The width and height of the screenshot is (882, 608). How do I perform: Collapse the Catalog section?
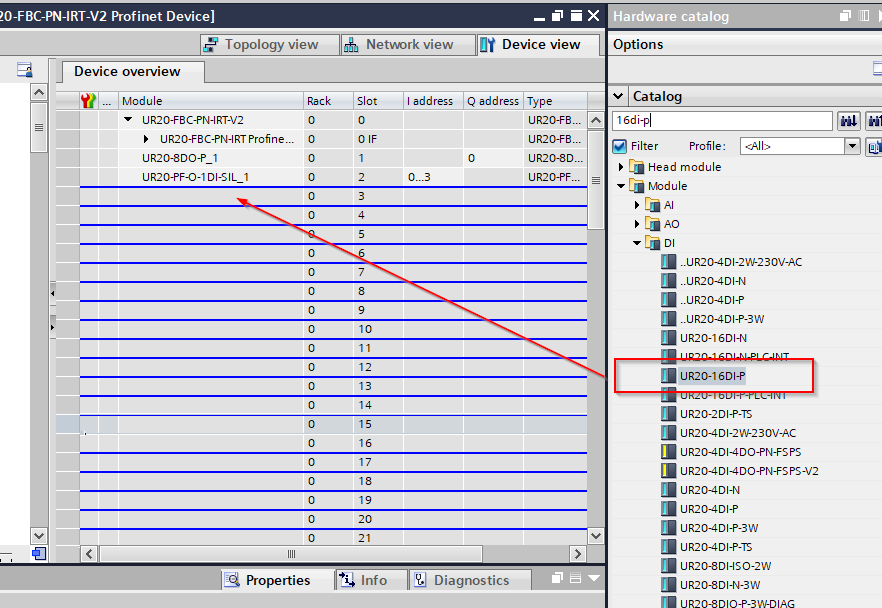(618, 96)
